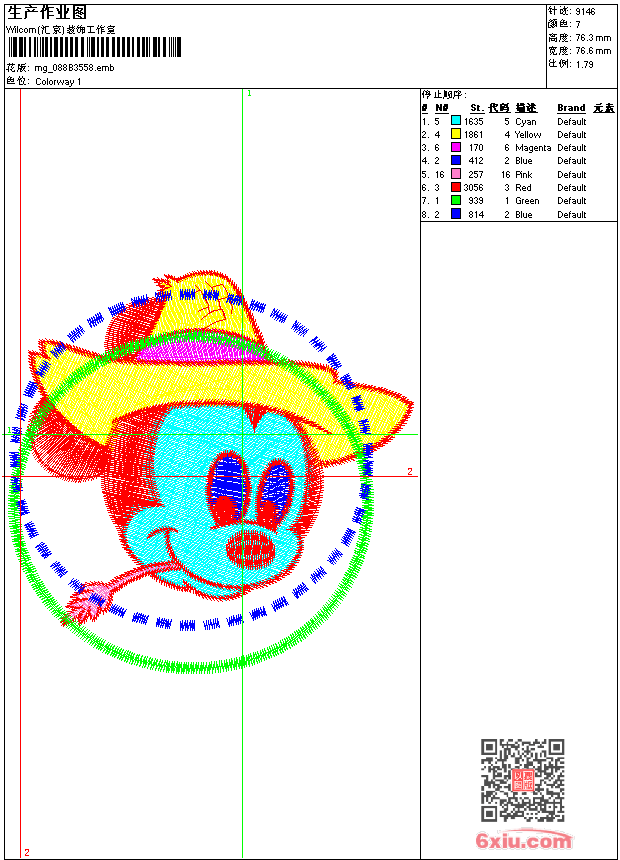Image resolution: width=620 pixels, height=860 pixels.
Task: Click Default brand in the Cyan row
Action: (x=572, y=122)
